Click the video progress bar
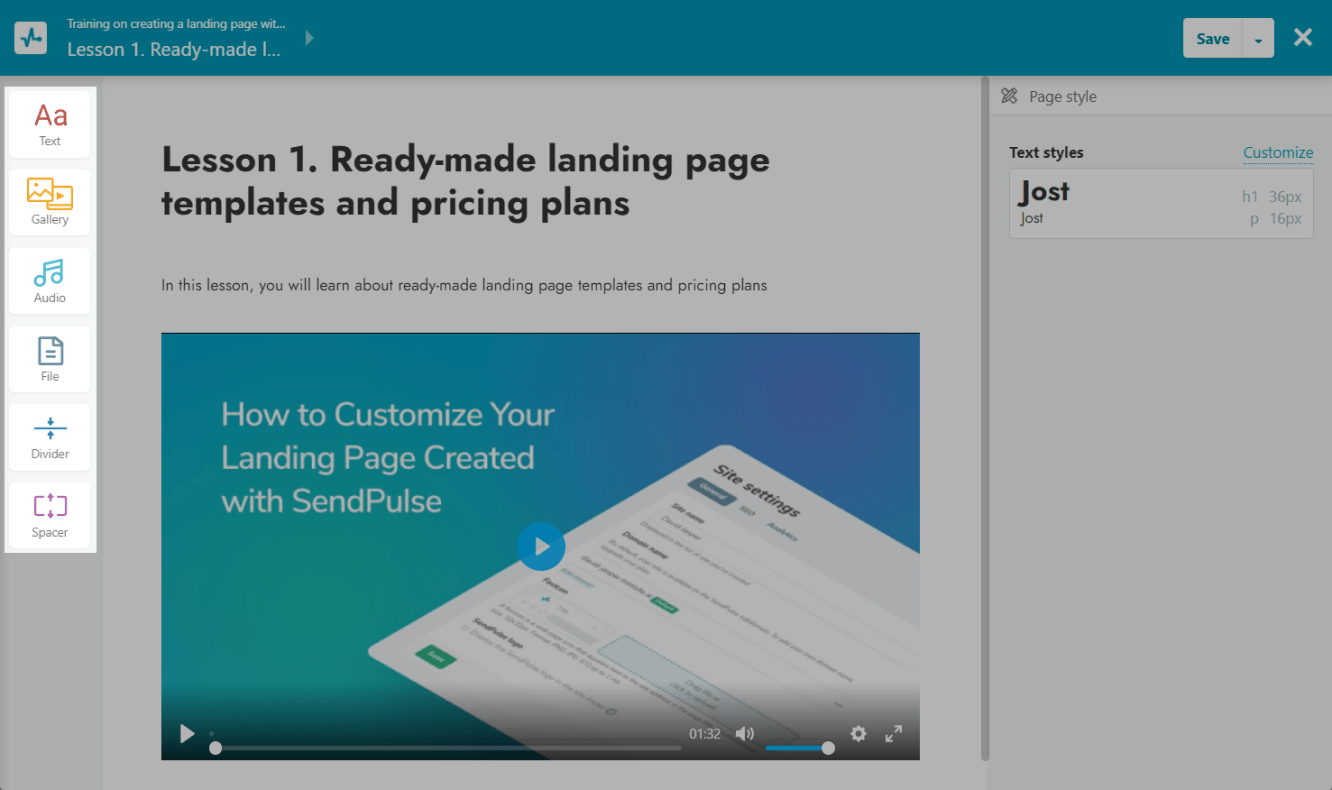 tap(446, 748)
